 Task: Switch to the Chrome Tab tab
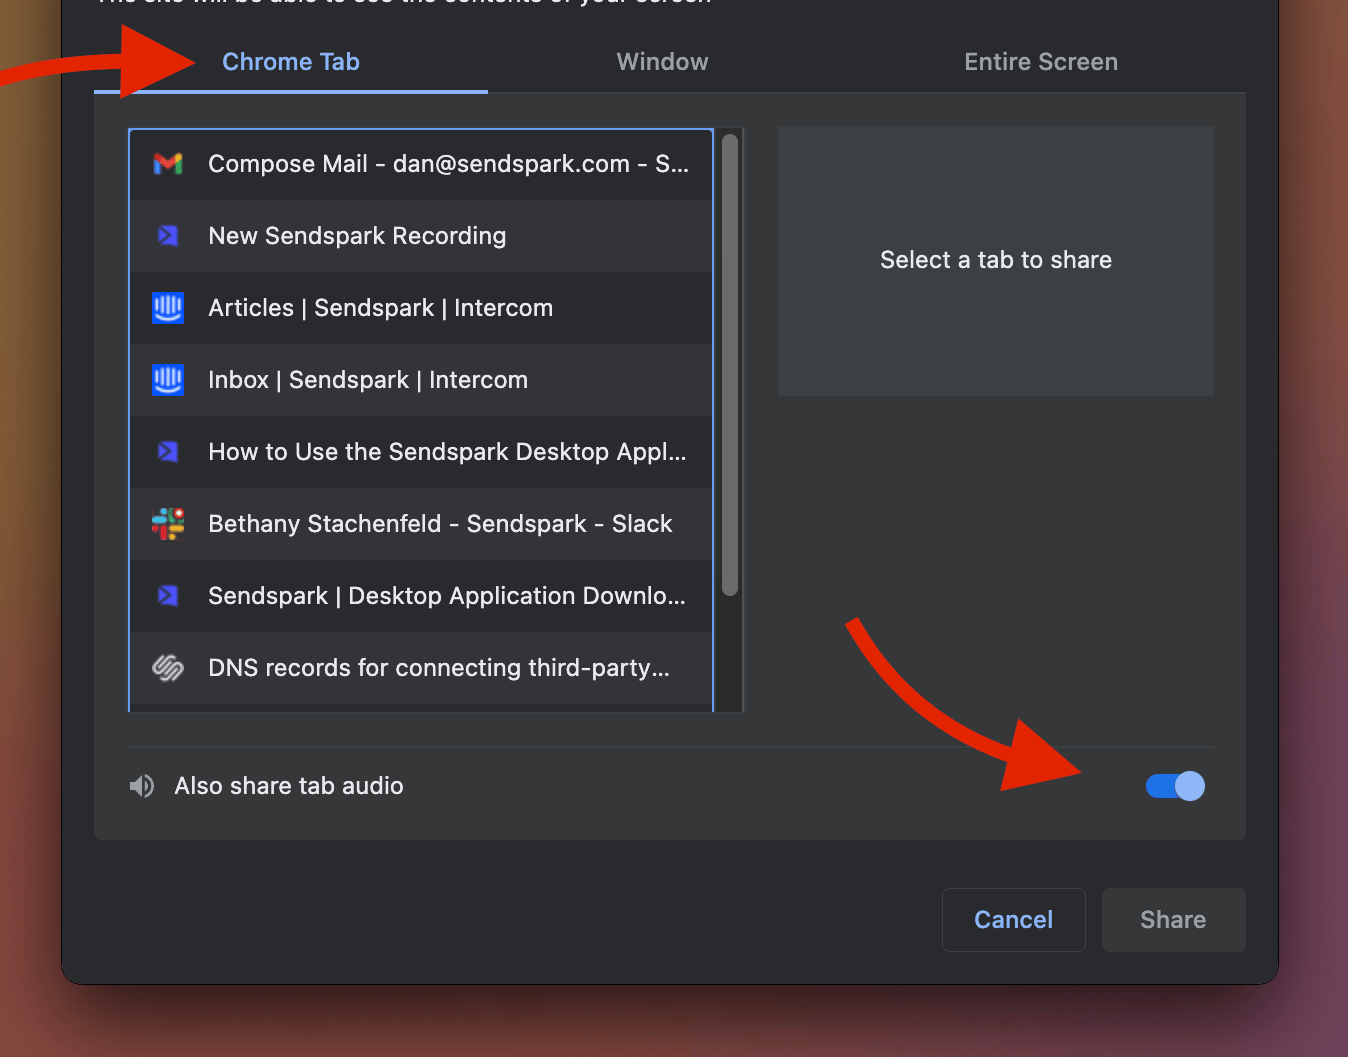click(x=291, y=62)
